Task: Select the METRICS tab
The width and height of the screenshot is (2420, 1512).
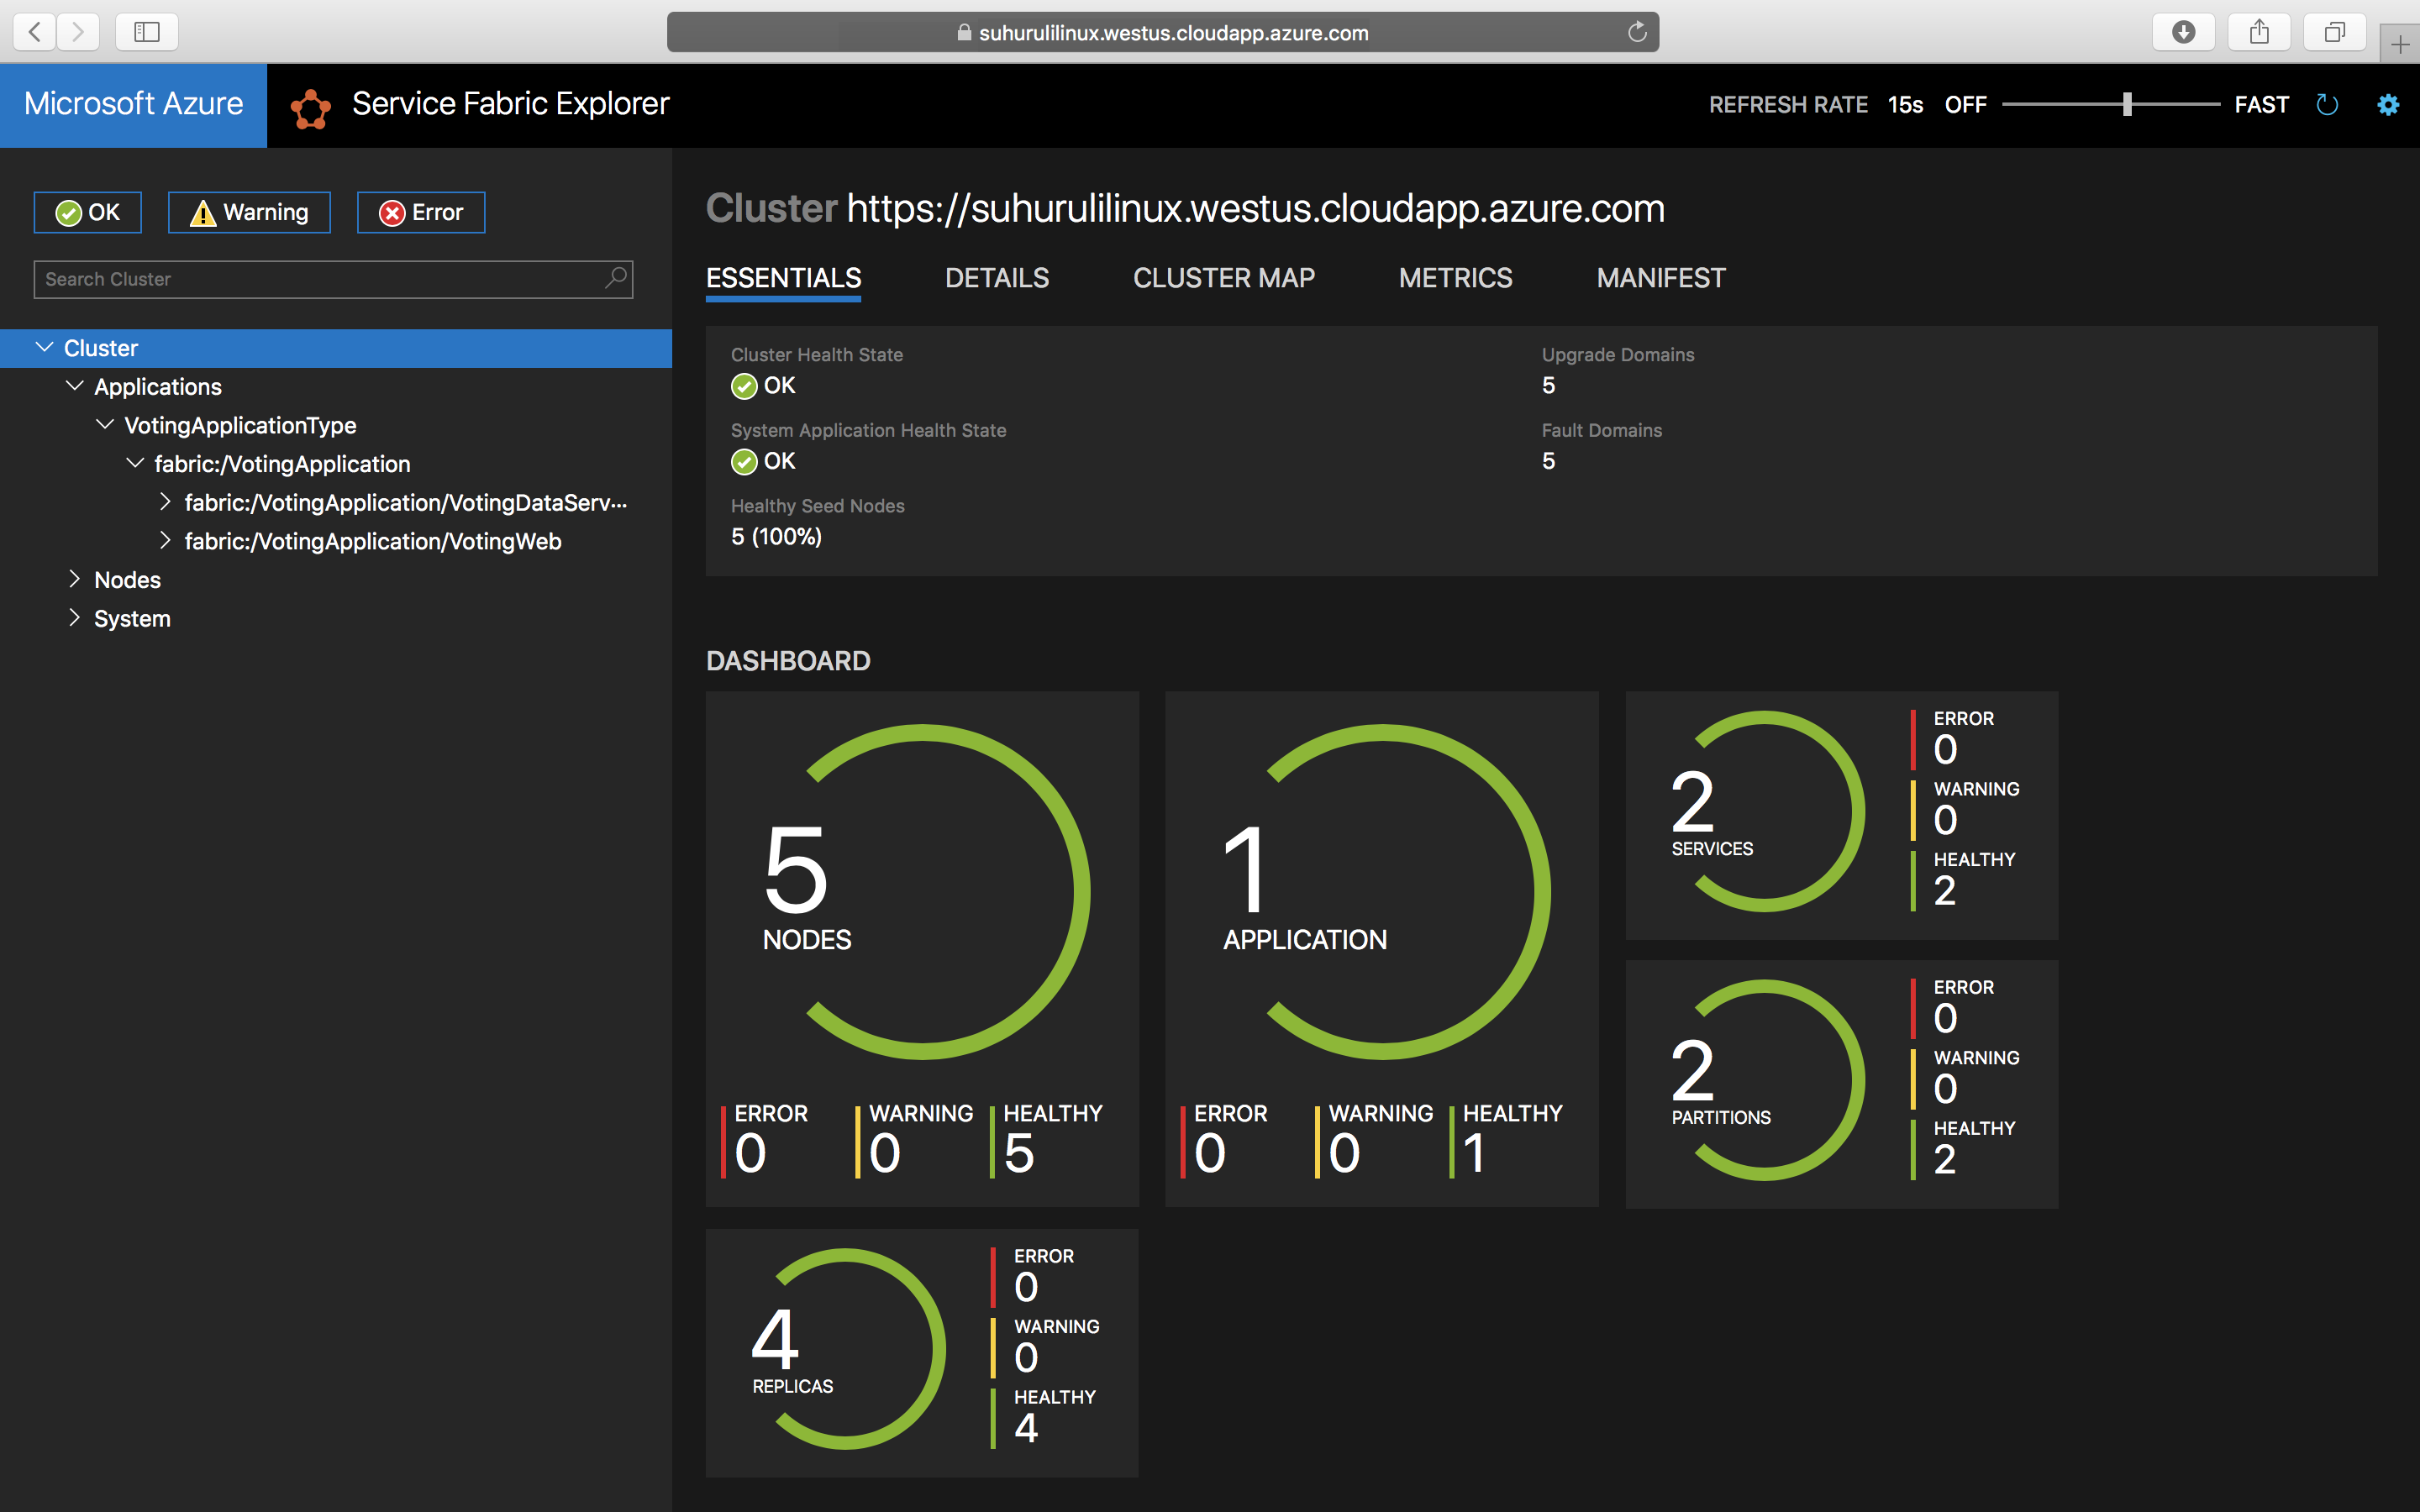Action: click(1456, 277)
